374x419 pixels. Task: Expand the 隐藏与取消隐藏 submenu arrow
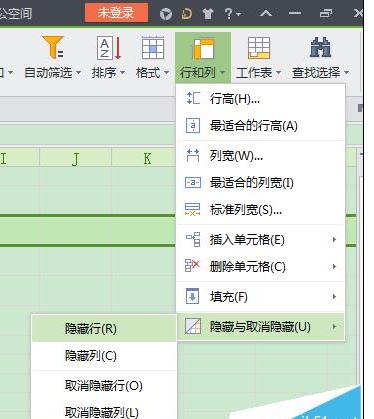[x=334, y=327]
